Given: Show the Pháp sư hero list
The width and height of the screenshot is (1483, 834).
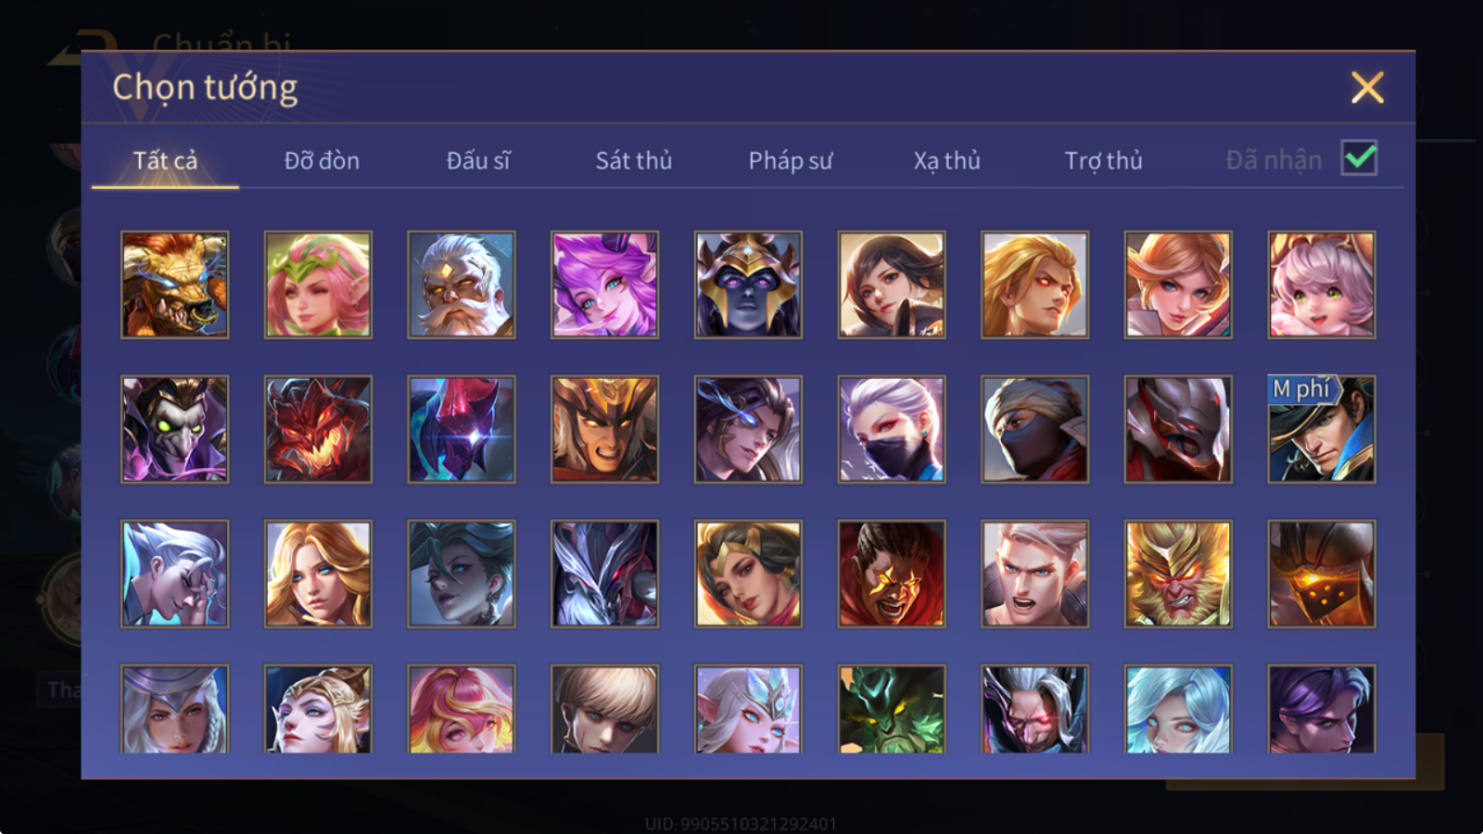Looking at the screenshot, I should click(790, 160).
